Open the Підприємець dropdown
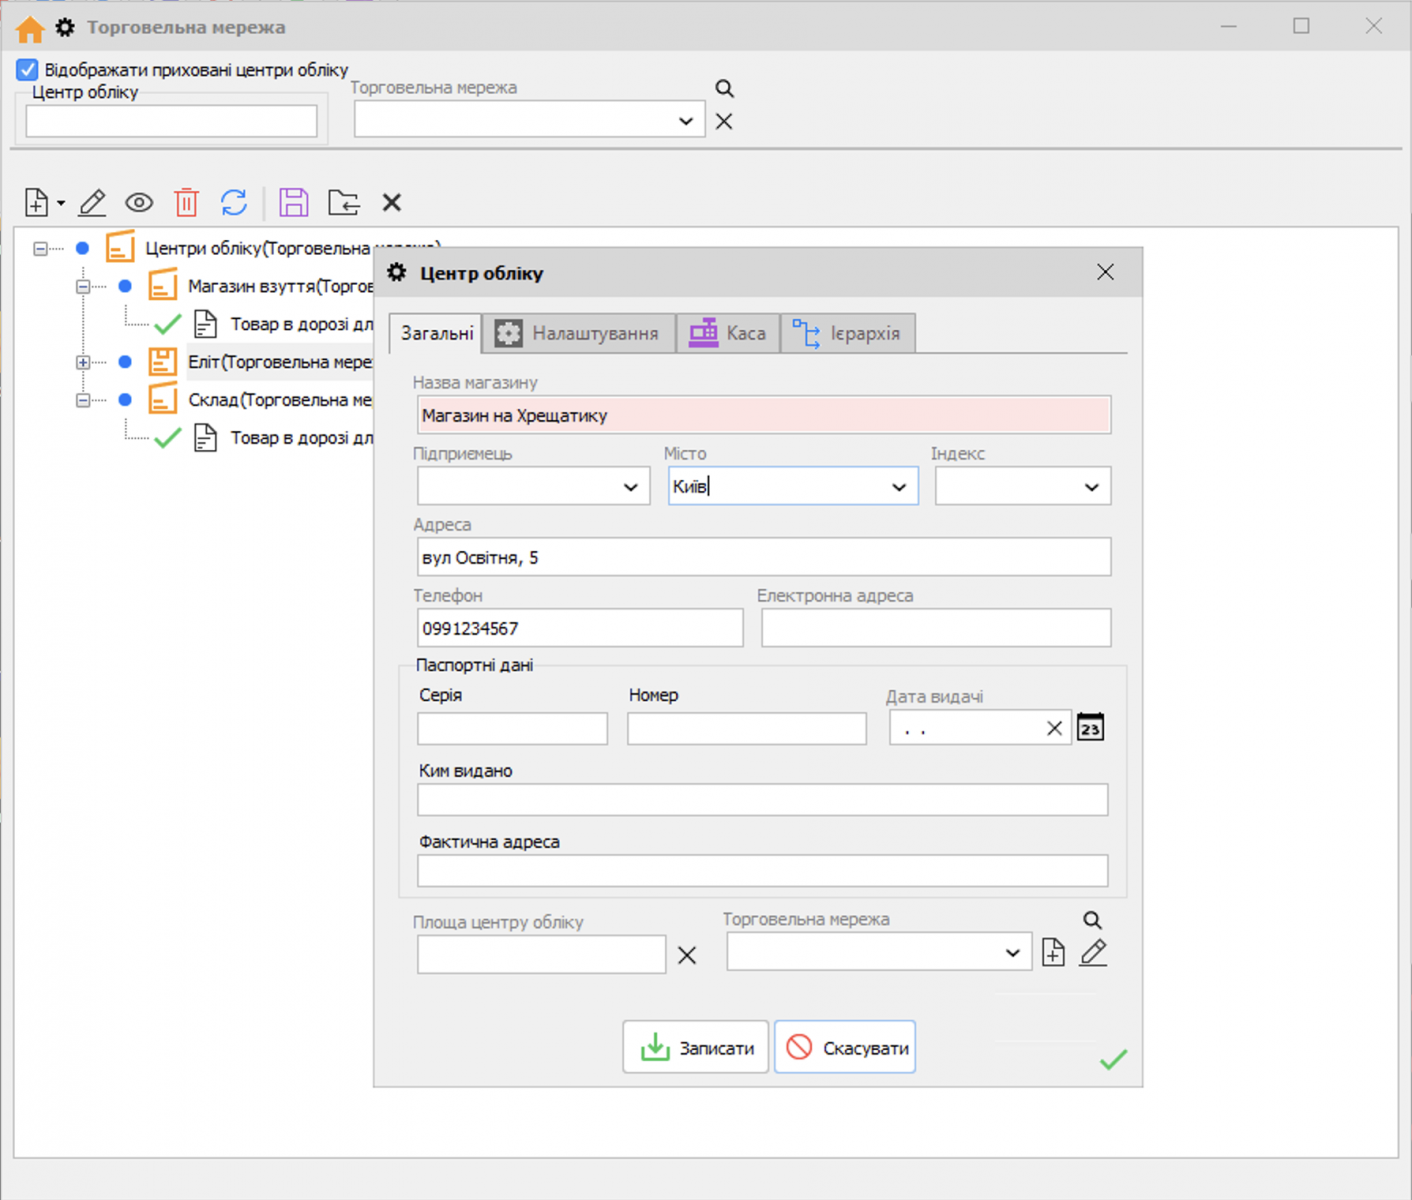This screenshot has width=1412, height=1200. (x=630, y=487)
